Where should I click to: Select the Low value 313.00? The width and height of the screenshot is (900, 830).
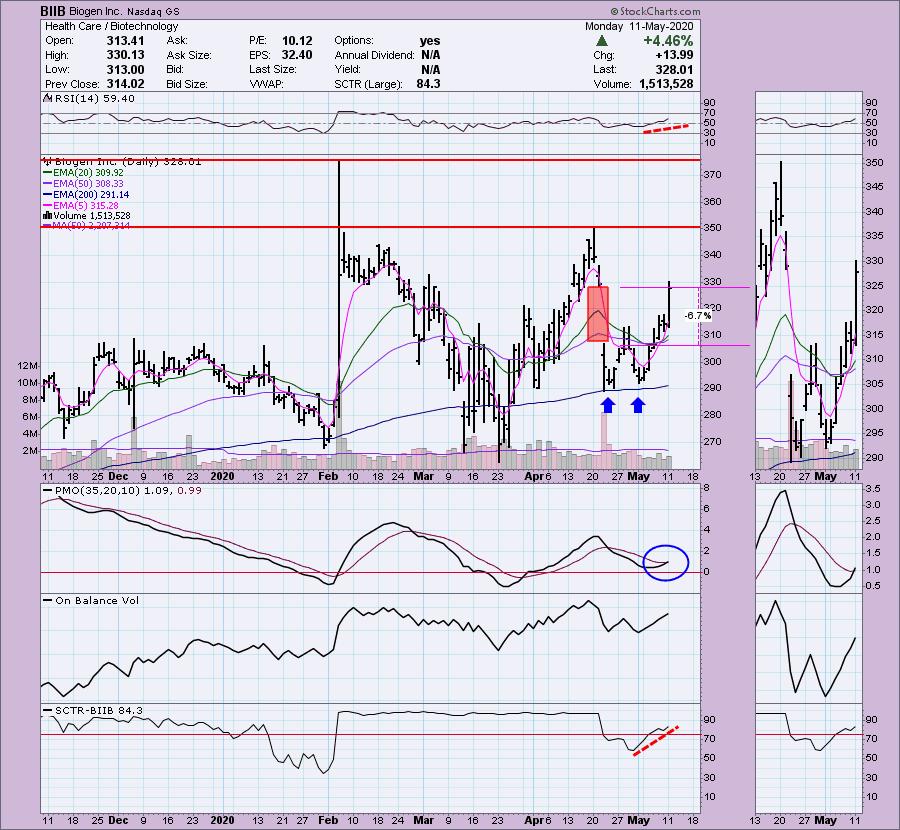tap(125, 69)
